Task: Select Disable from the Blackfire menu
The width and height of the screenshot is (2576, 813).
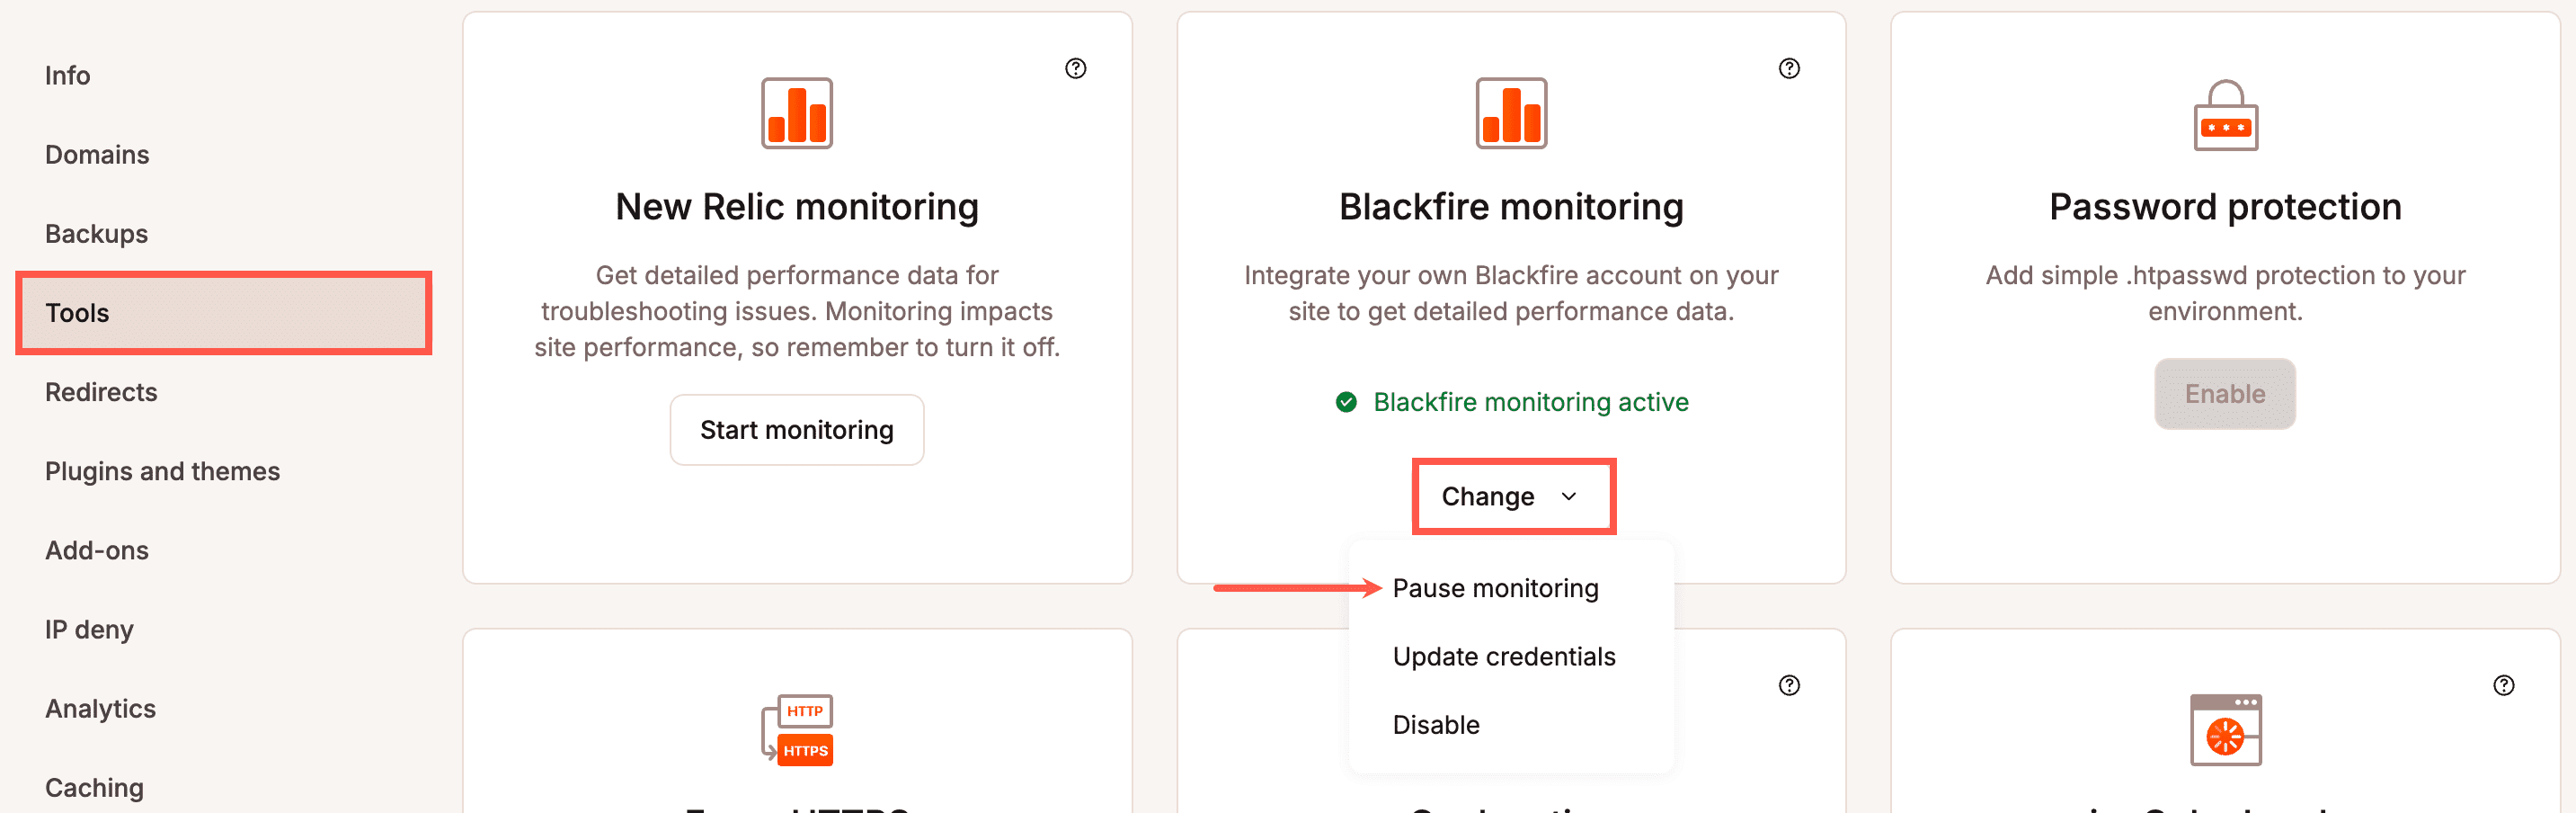Action: pos(1436,724)
